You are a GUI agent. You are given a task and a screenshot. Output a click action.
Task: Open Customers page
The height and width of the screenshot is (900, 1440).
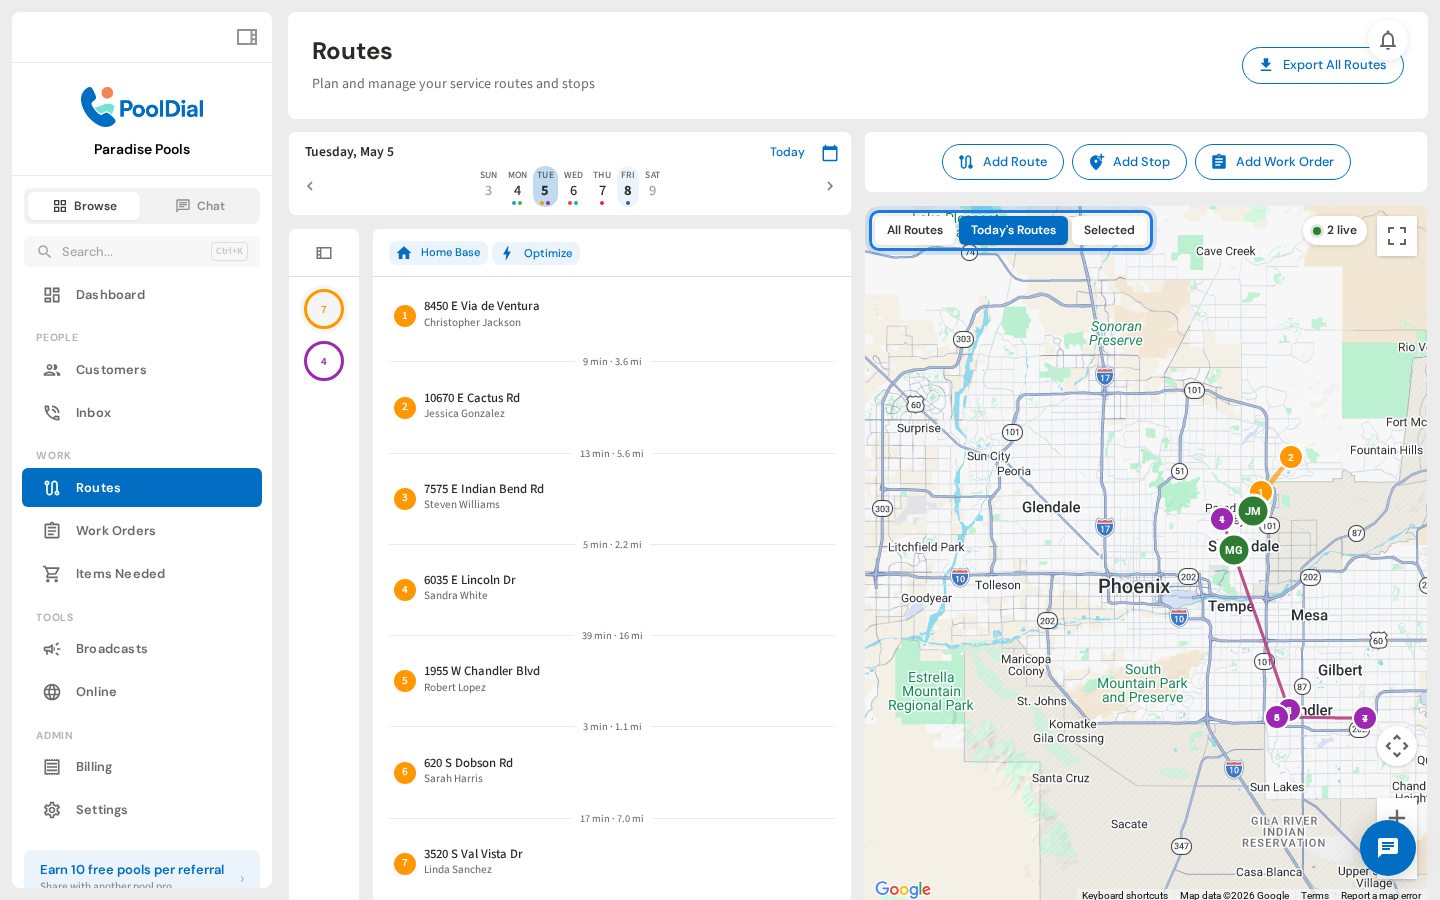(x=142, y=370)
